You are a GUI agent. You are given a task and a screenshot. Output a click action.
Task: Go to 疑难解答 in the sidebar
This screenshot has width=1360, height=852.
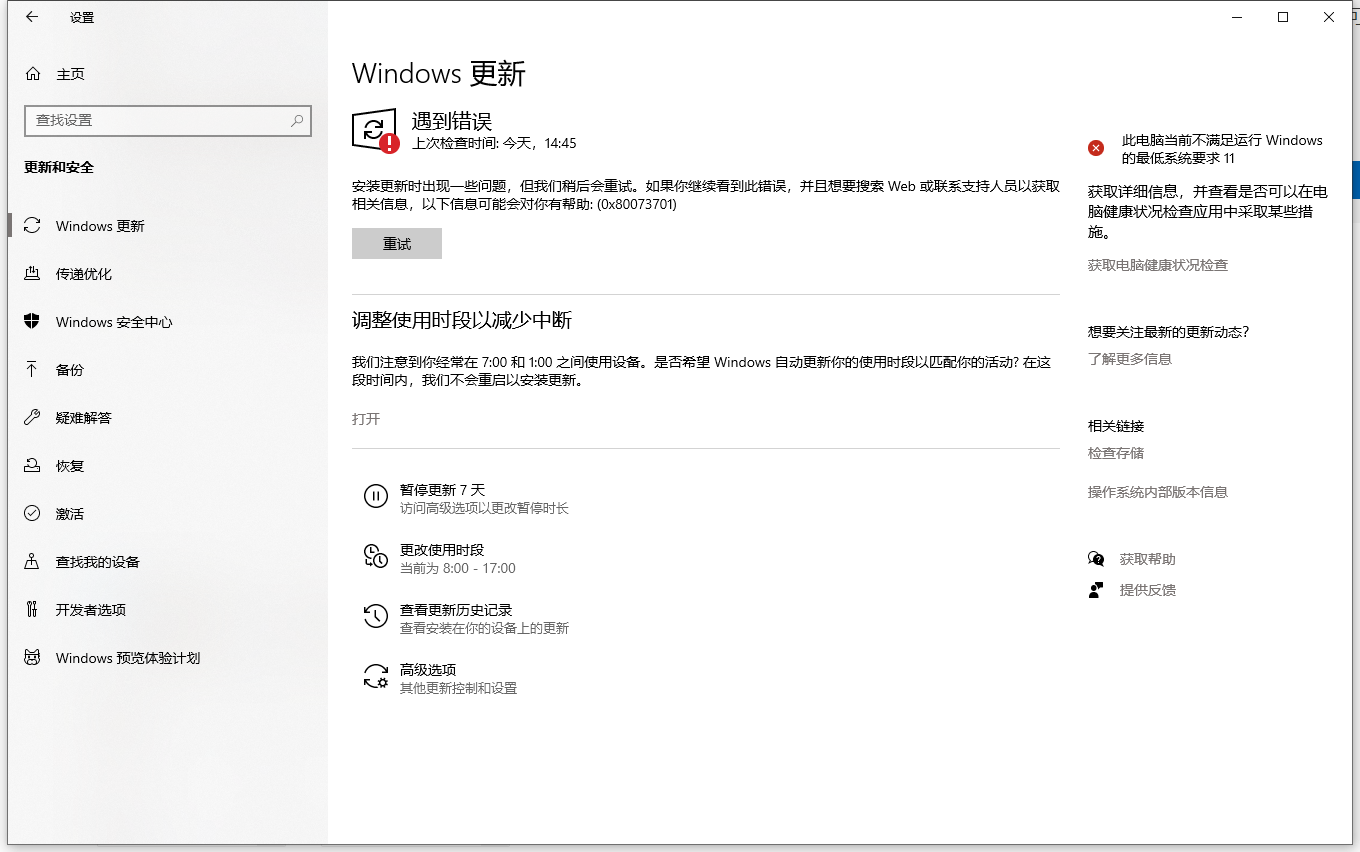(83, 418)
